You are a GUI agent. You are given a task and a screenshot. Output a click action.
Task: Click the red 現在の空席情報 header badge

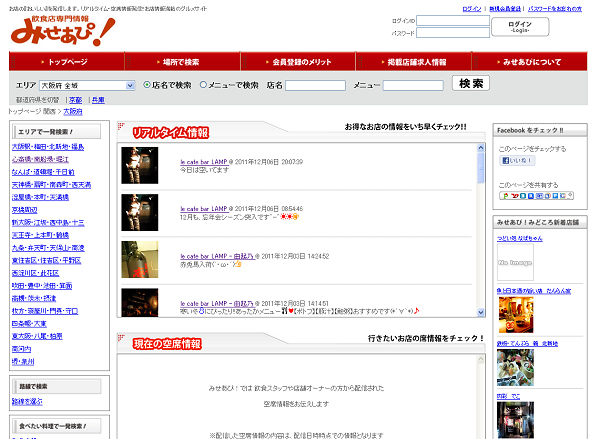167,344
